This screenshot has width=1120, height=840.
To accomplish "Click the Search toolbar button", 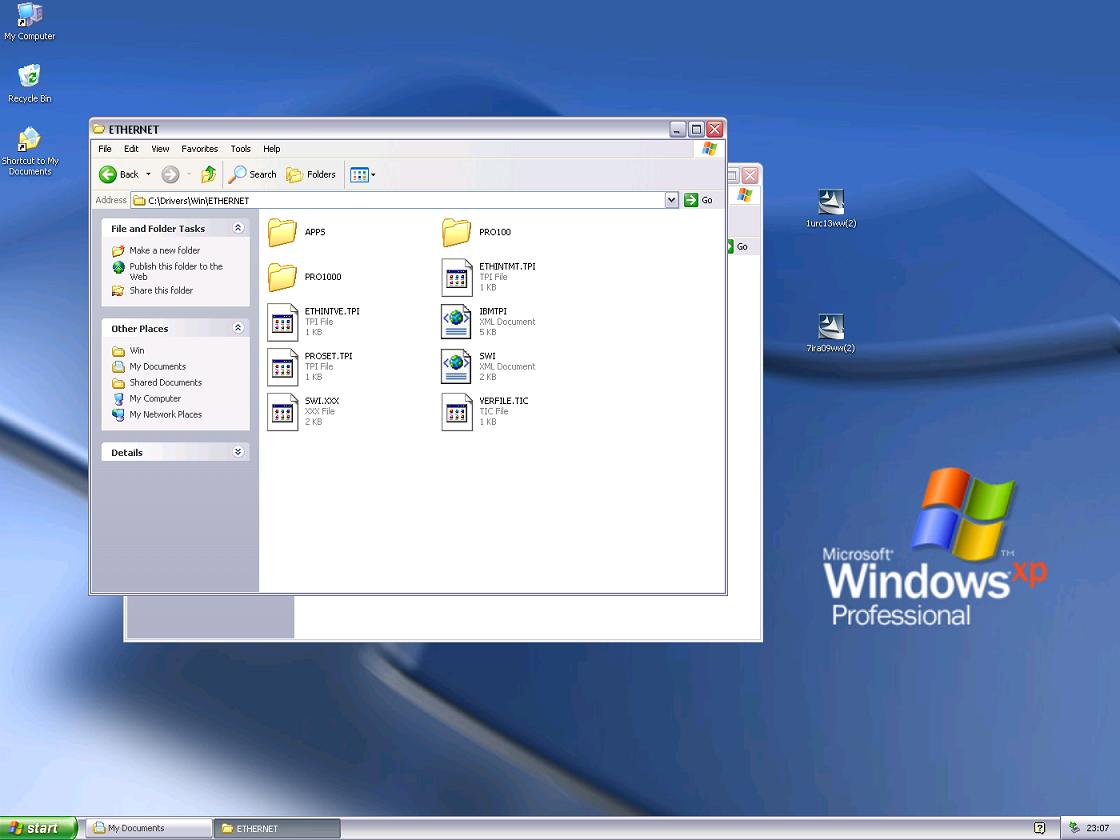I will click(x=252, y=174).
